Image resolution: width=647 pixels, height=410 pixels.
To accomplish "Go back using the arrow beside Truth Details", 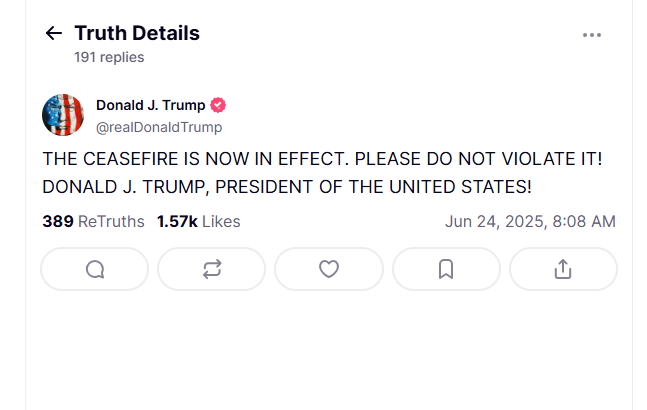I will coord(54,33).
